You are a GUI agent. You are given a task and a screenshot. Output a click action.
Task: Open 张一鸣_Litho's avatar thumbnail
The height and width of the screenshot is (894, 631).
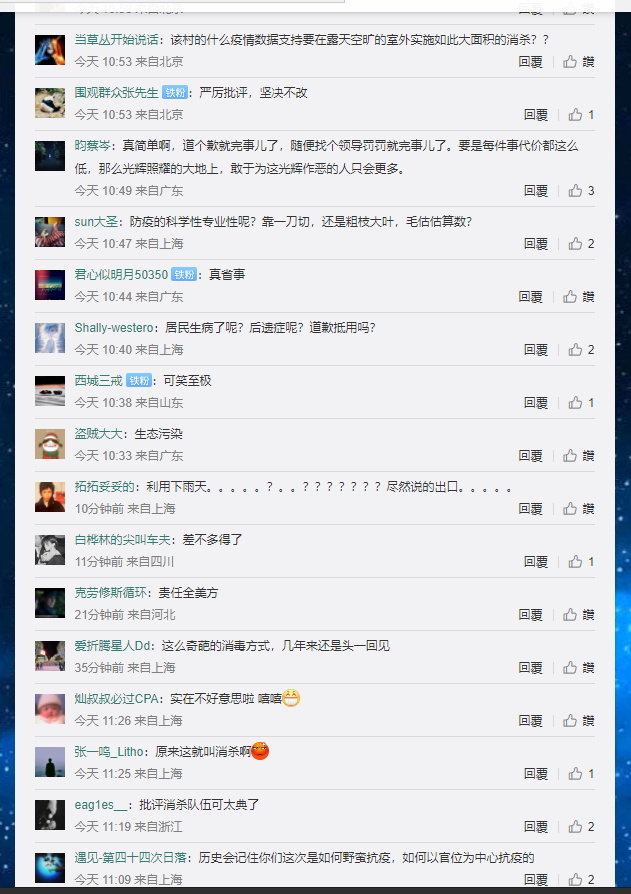click(x=50, y=762)
